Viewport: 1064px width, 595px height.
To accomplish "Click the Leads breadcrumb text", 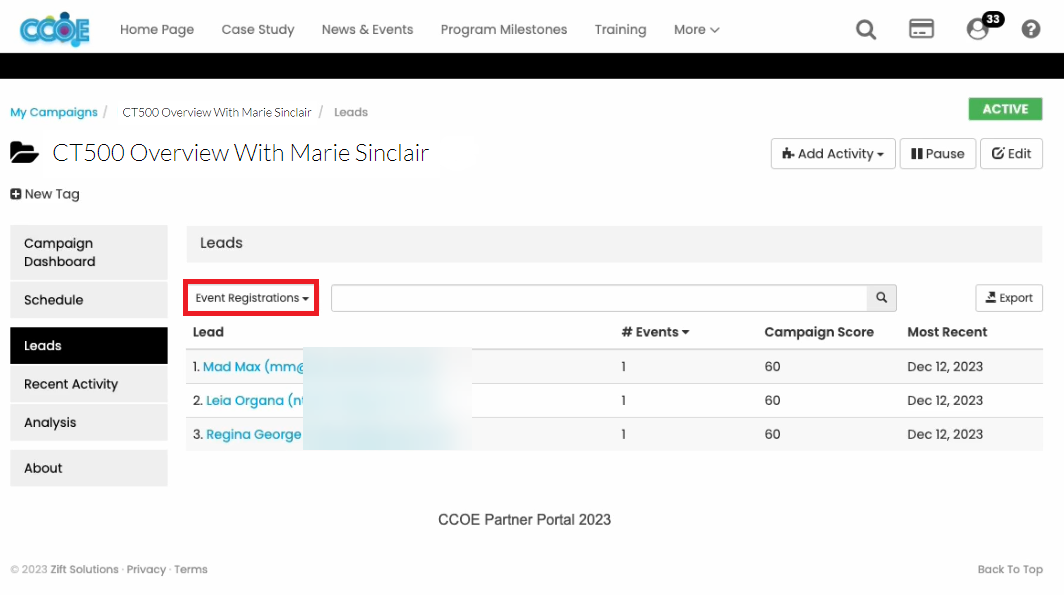I will (351, 112).
